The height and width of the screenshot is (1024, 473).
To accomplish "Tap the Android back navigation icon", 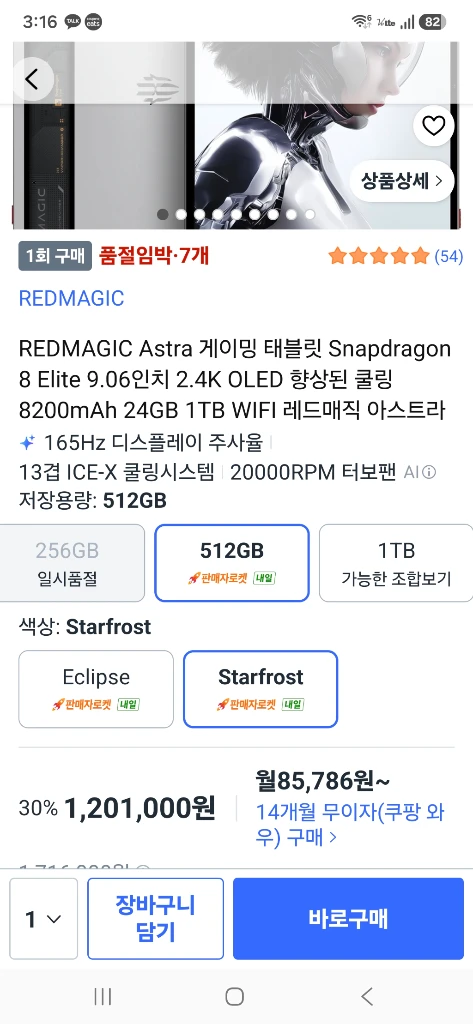I will point(367,996).
